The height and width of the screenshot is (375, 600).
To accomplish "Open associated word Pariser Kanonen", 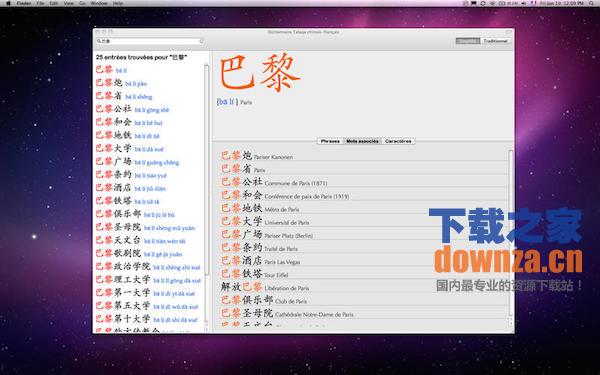I will [x=257, y=156].
